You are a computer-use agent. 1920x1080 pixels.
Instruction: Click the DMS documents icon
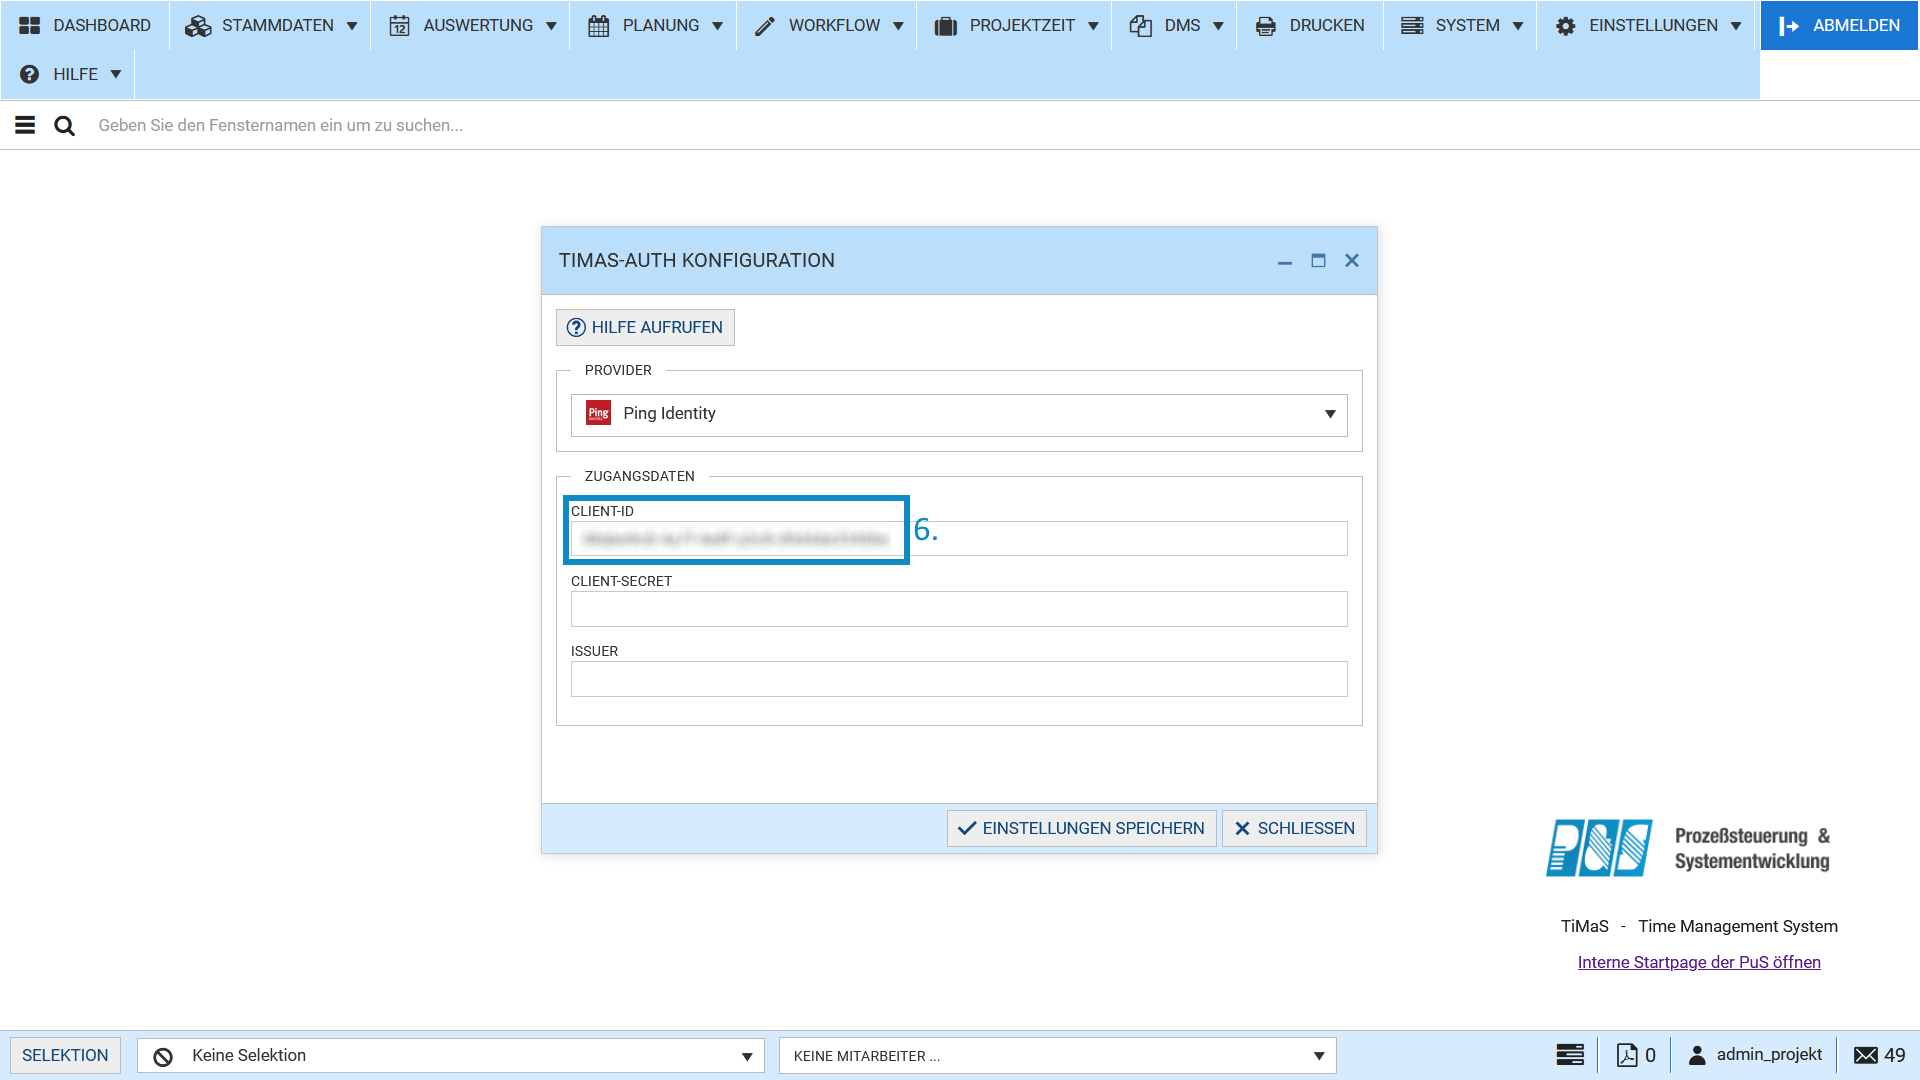point(1141,26)
